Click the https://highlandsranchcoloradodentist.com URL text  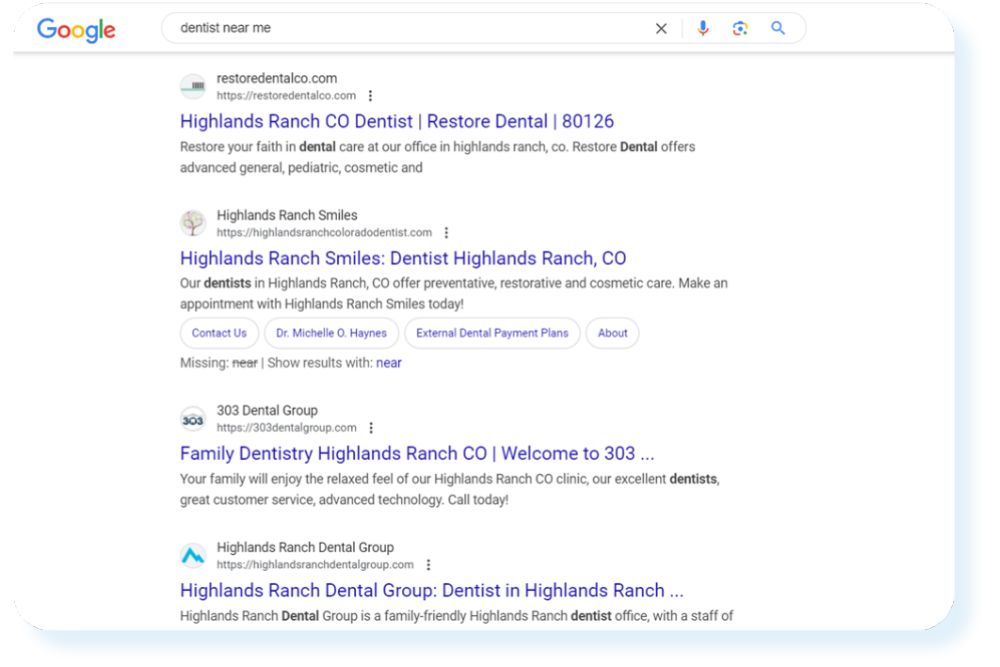click(x=324, y=233)
